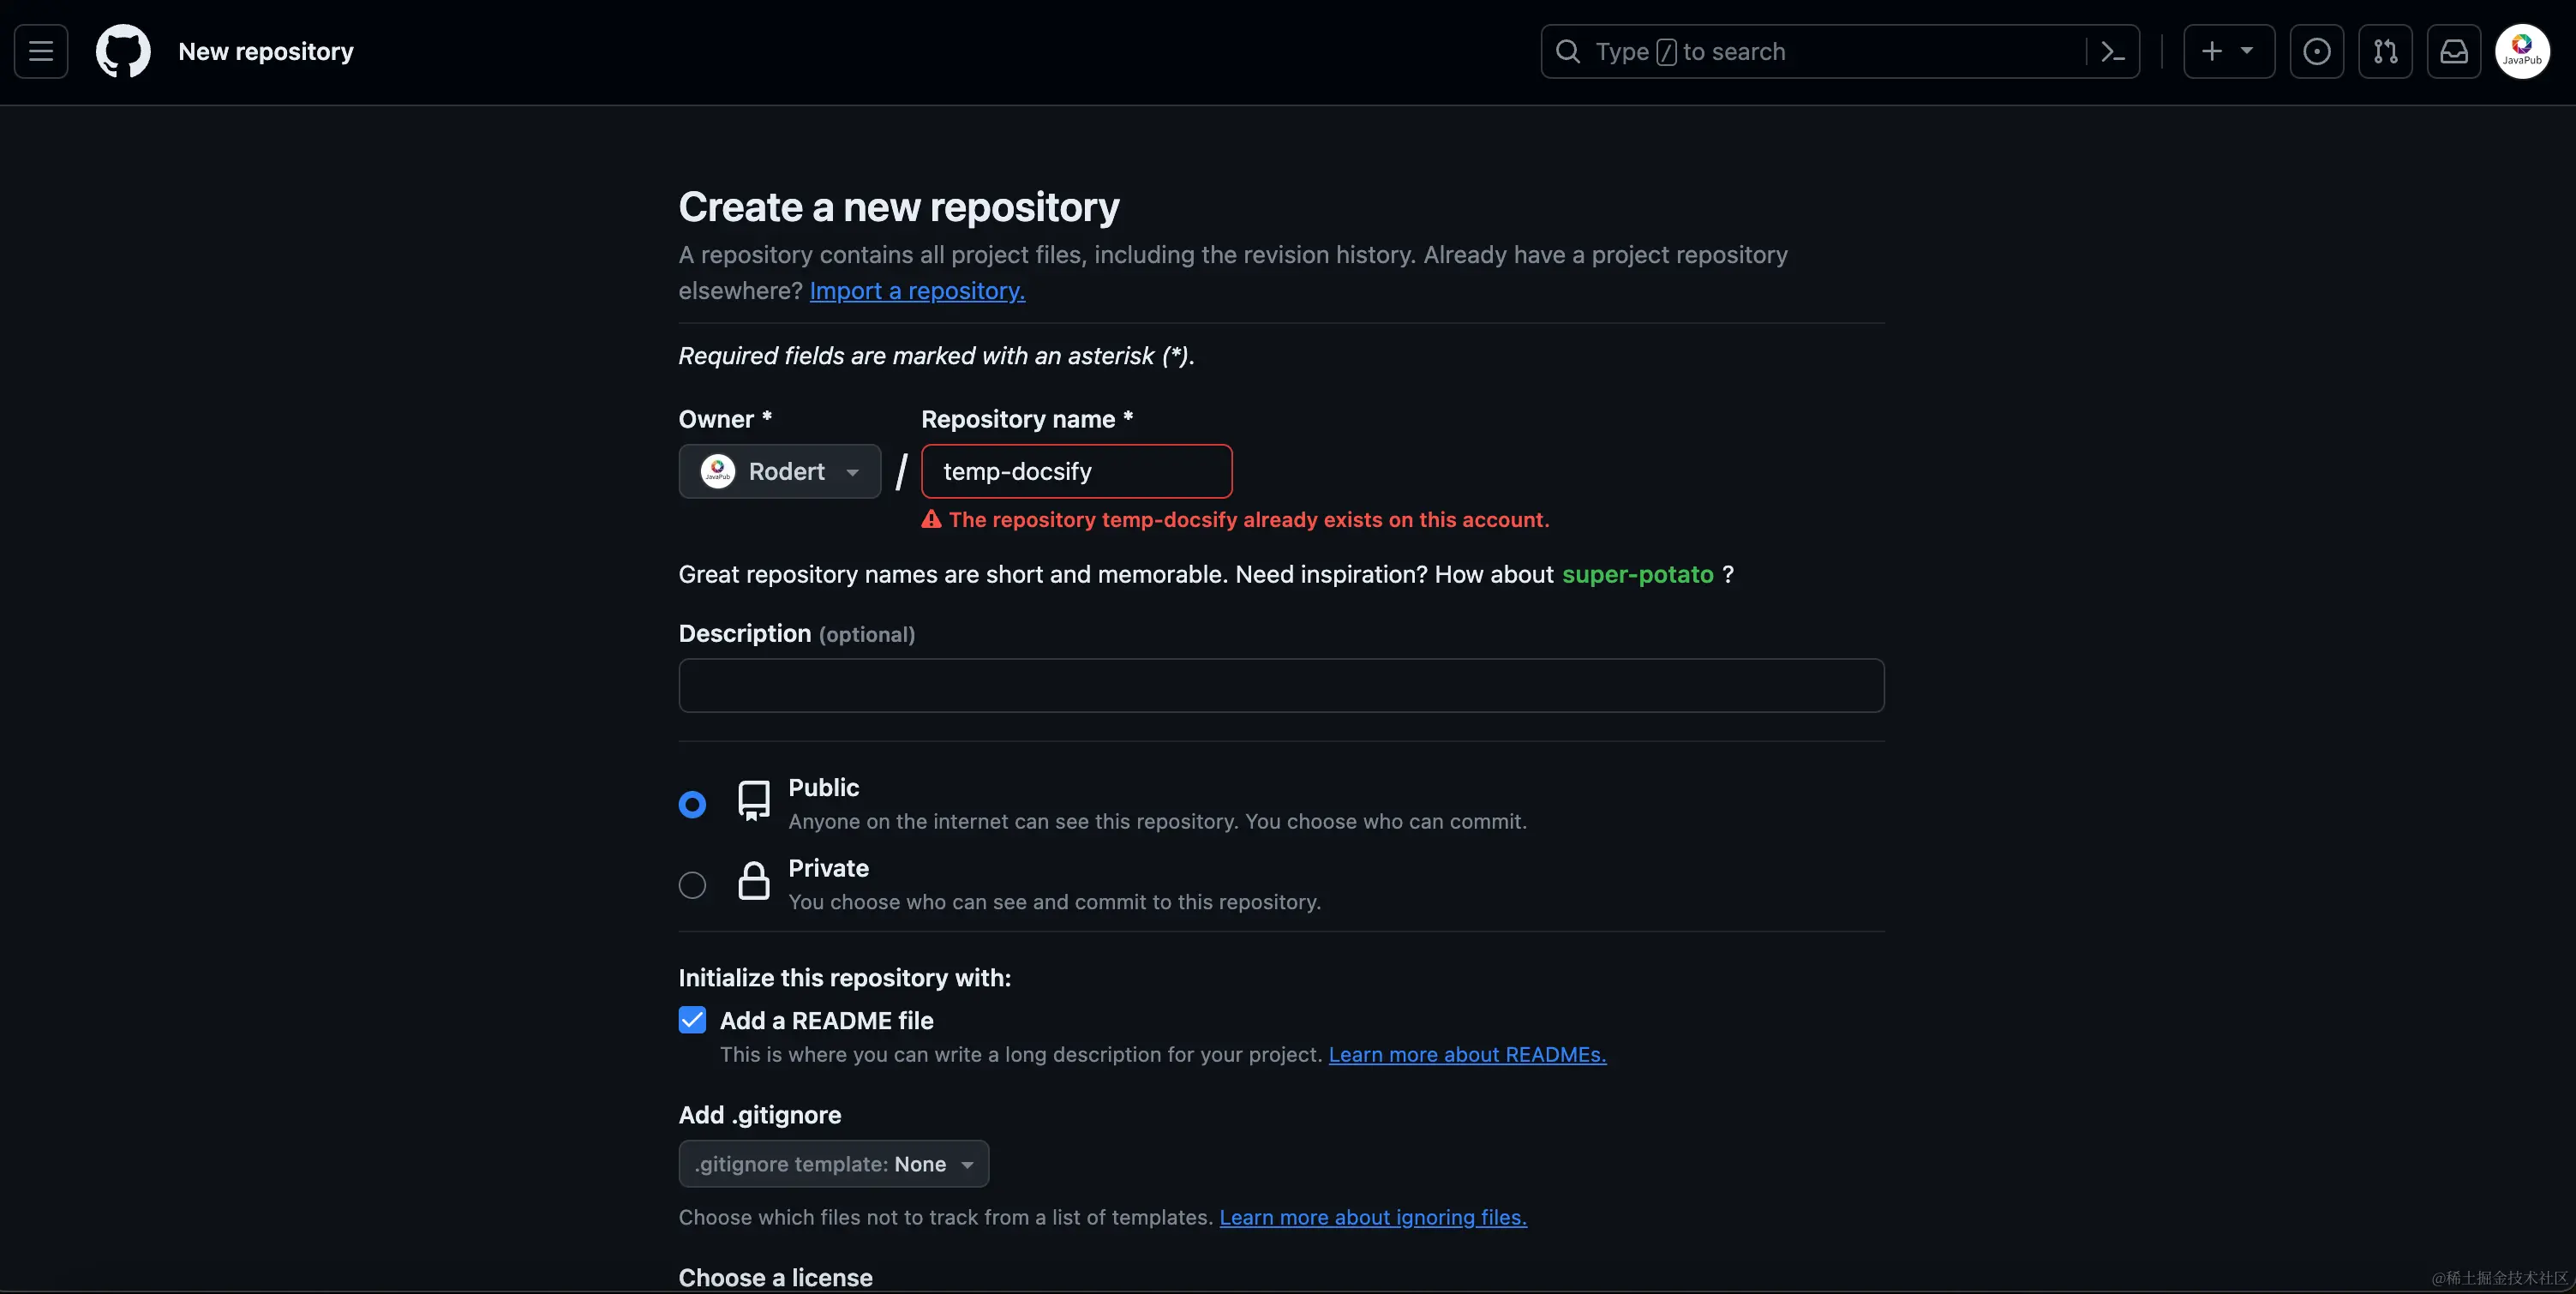
Task: Click the search magnifier icon
Action: coord(1568,51)
